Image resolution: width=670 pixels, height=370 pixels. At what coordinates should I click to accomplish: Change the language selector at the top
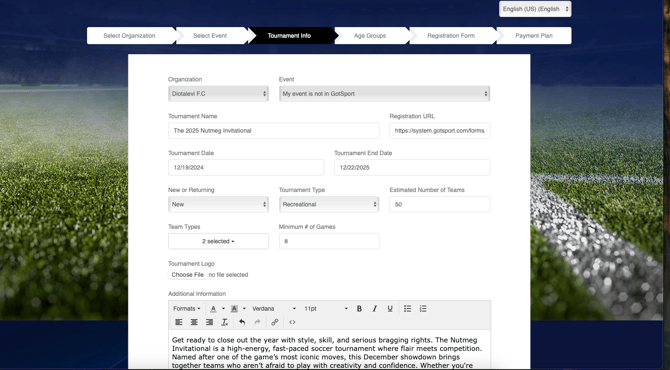pyautogui.click(x=535, y=9)
